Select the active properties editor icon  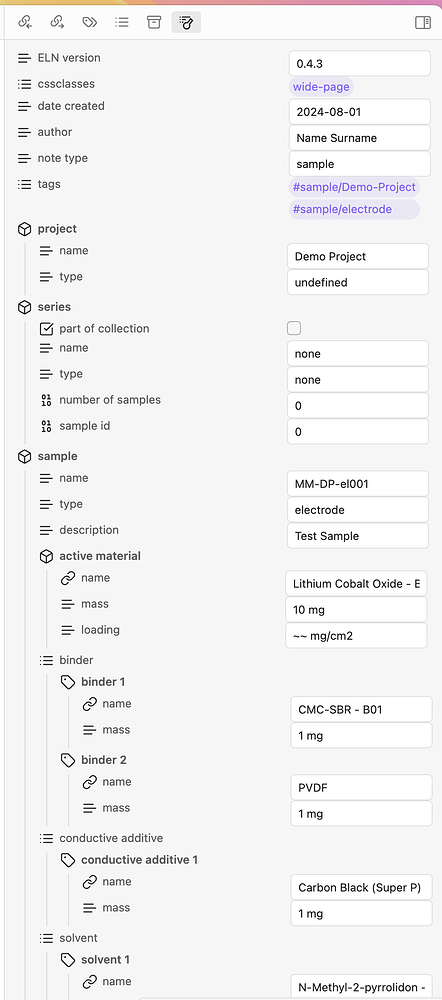point(186,22)
